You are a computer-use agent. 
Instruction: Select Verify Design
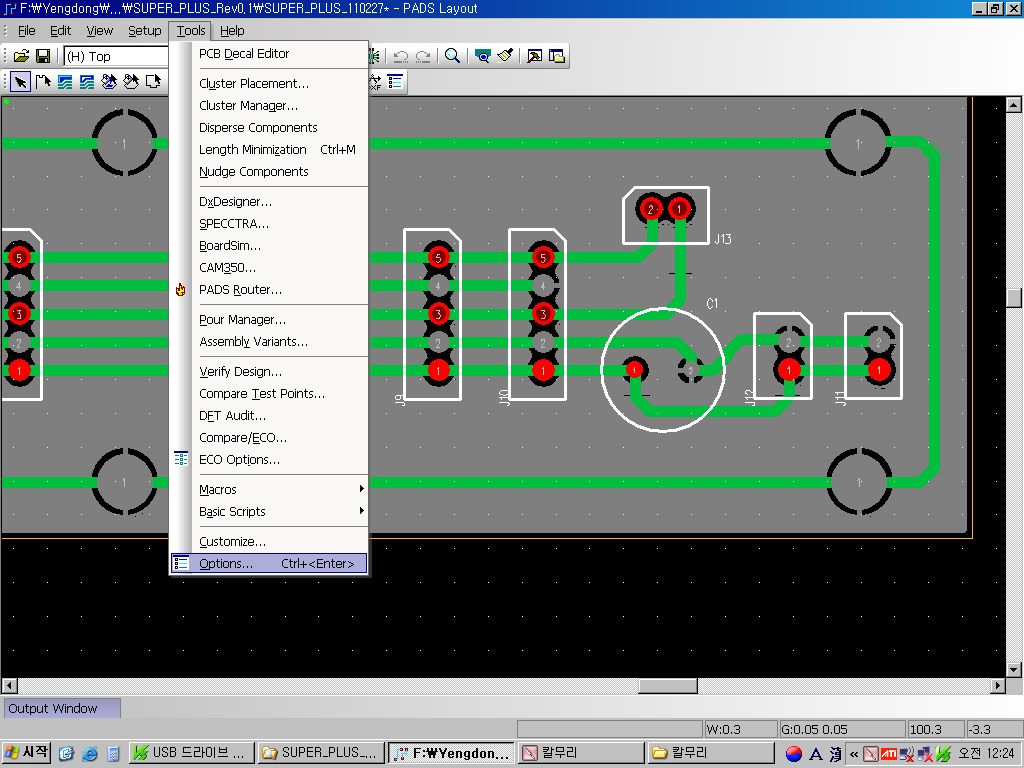(x=270, y=372)
